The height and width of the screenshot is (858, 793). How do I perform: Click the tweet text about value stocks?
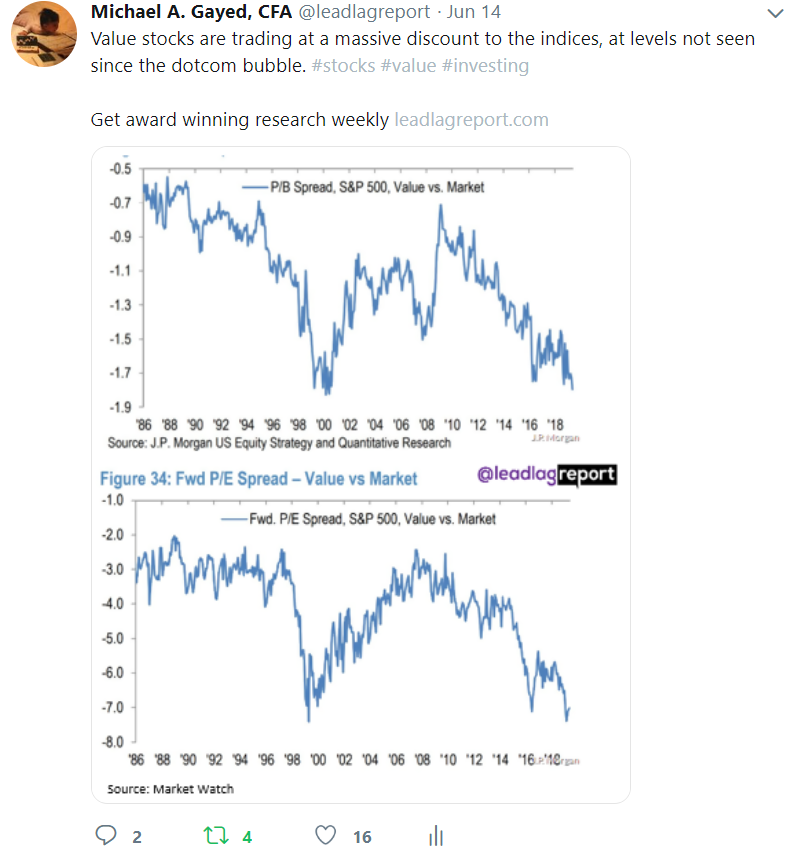(422, 40)
